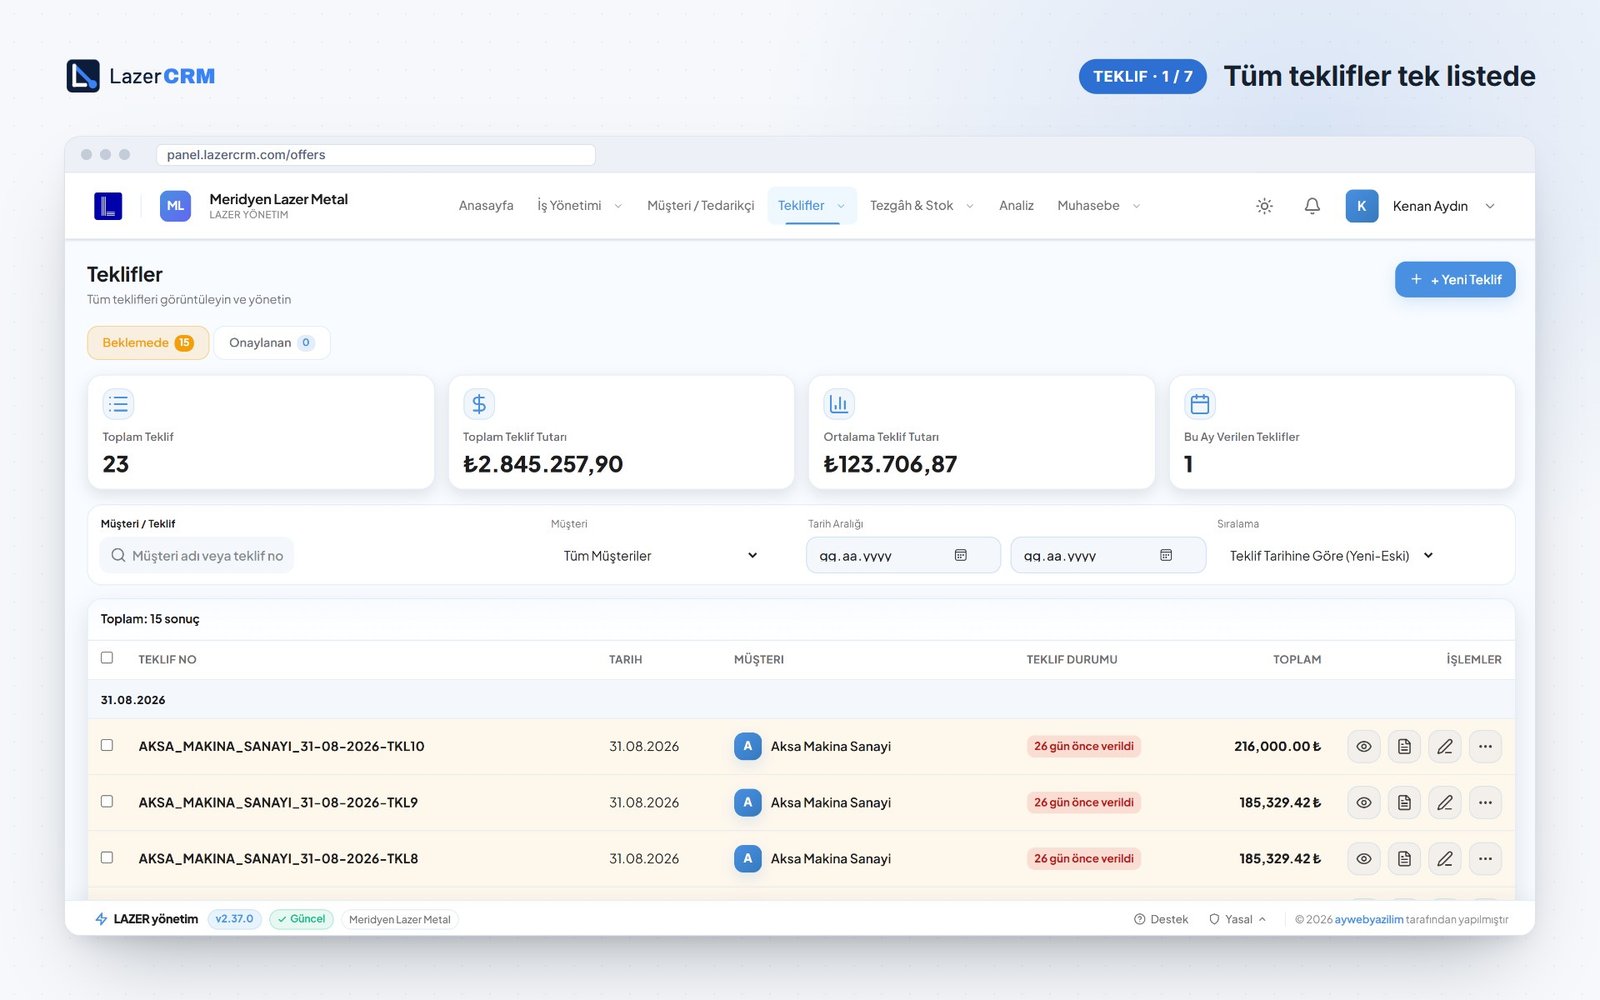The width and height of the screenshot is (1600, 1000).
Task: Expand the Muhasebe menu
Action: 1098,206
